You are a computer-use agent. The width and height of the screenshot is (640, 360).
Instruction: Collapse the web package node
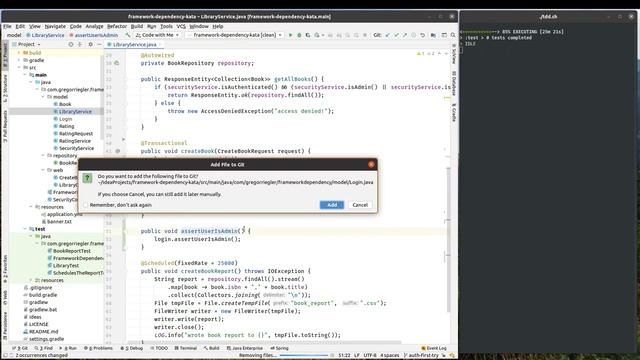pos(42,170)
